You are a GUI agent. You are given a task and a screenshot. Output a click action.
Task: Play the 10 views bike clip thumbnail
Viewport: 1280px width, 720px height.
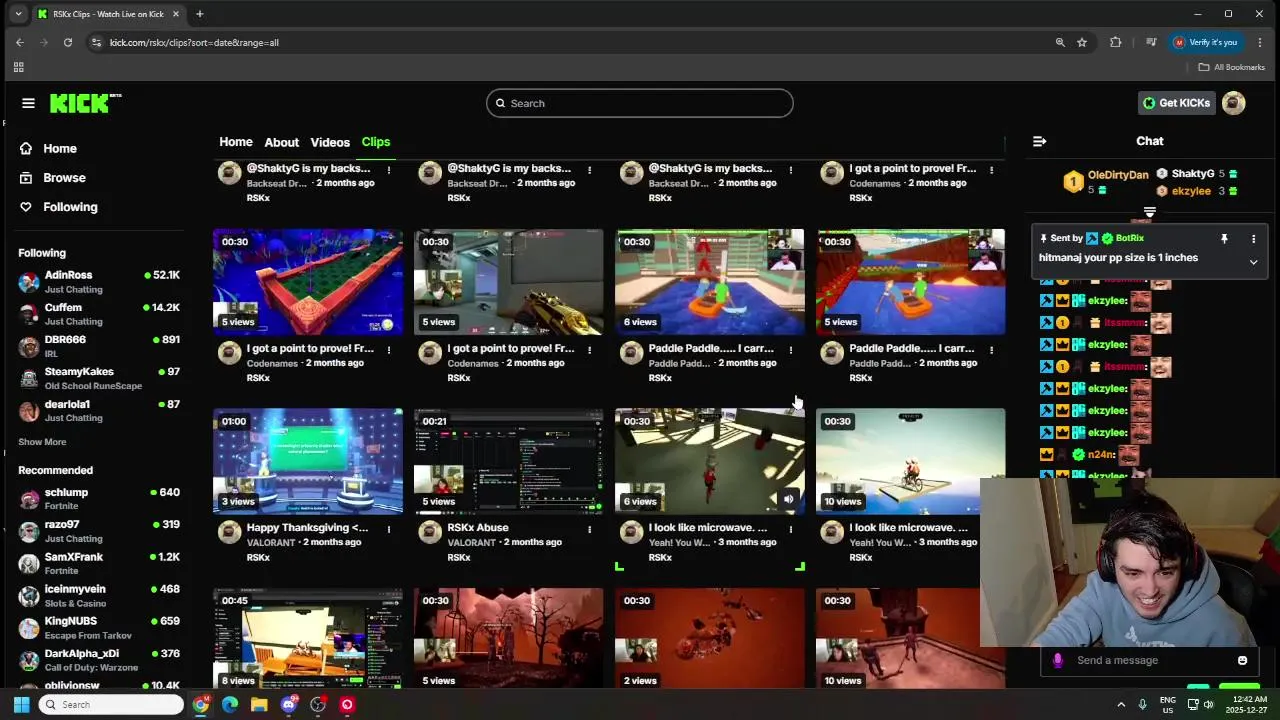(911, 461)
